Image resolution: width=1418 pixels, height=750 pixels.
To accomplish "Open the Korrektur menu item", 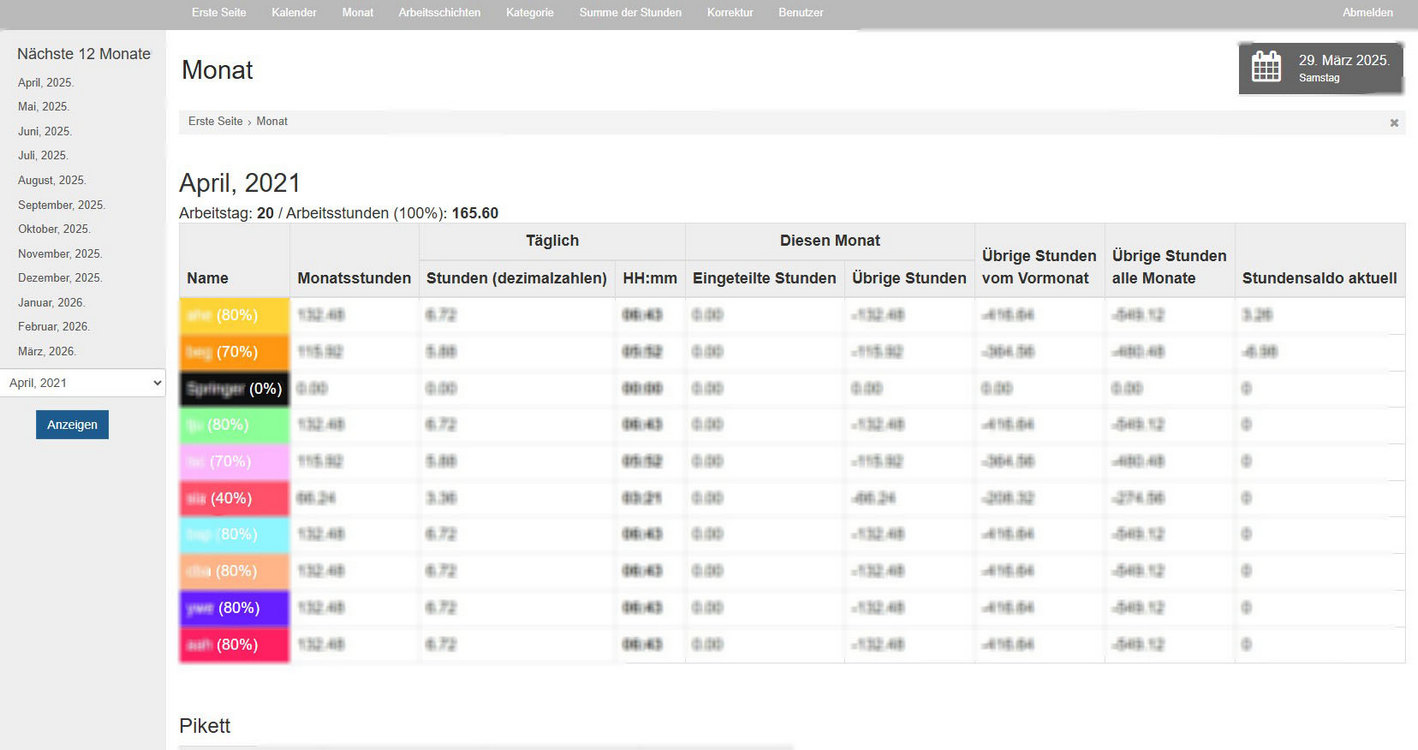I will pyautogui.click(x=730, y=13).
